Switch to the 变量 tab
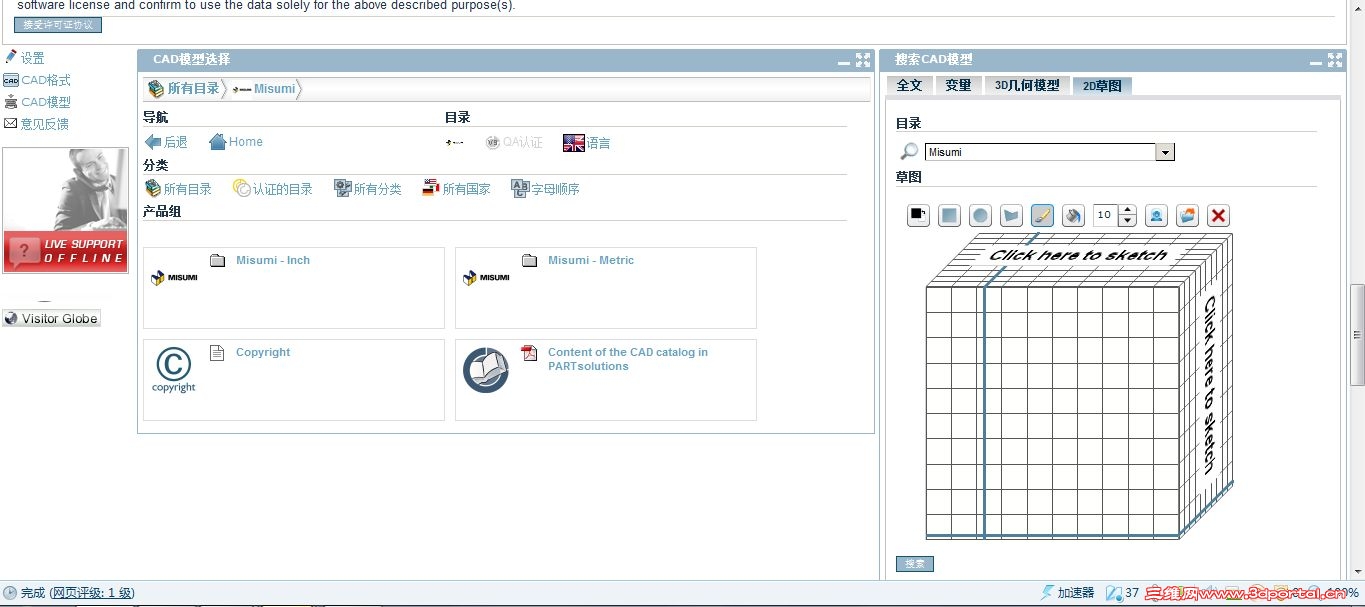The height and width of the screenshot is (607, 1365). (x=958, y=85)
